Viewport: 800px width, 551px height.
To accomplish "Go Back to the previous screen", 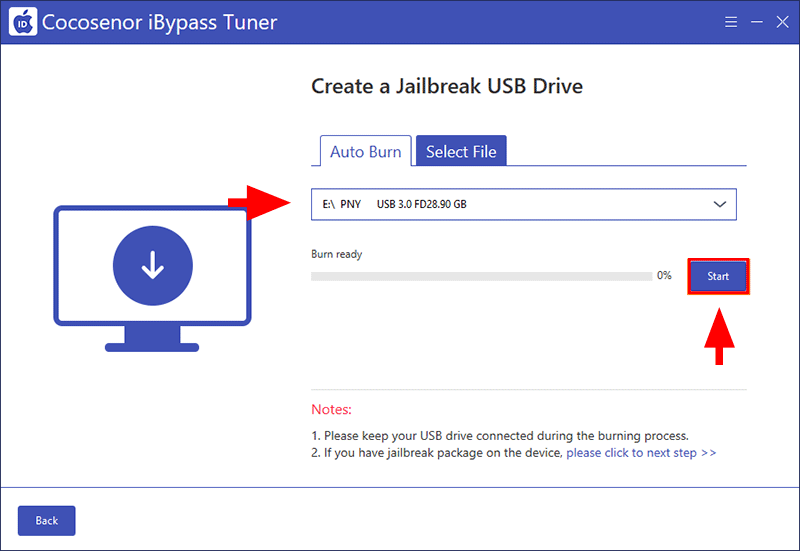I will click(x=46, y=521).
